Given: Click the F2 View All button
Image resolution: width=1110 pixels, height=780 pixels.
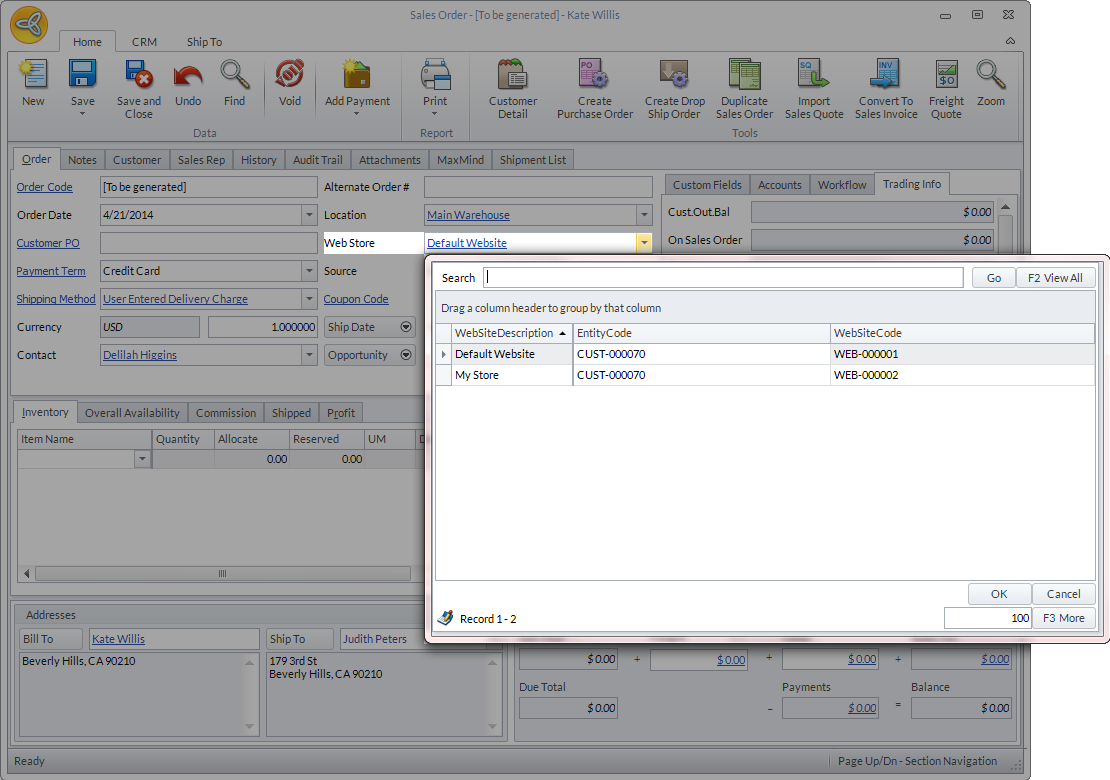Looking at the screenshot, I should click(x=1055, y=278).
